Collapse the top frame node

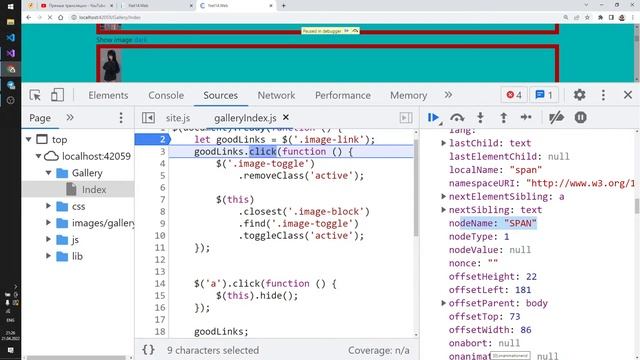[29, 140]
